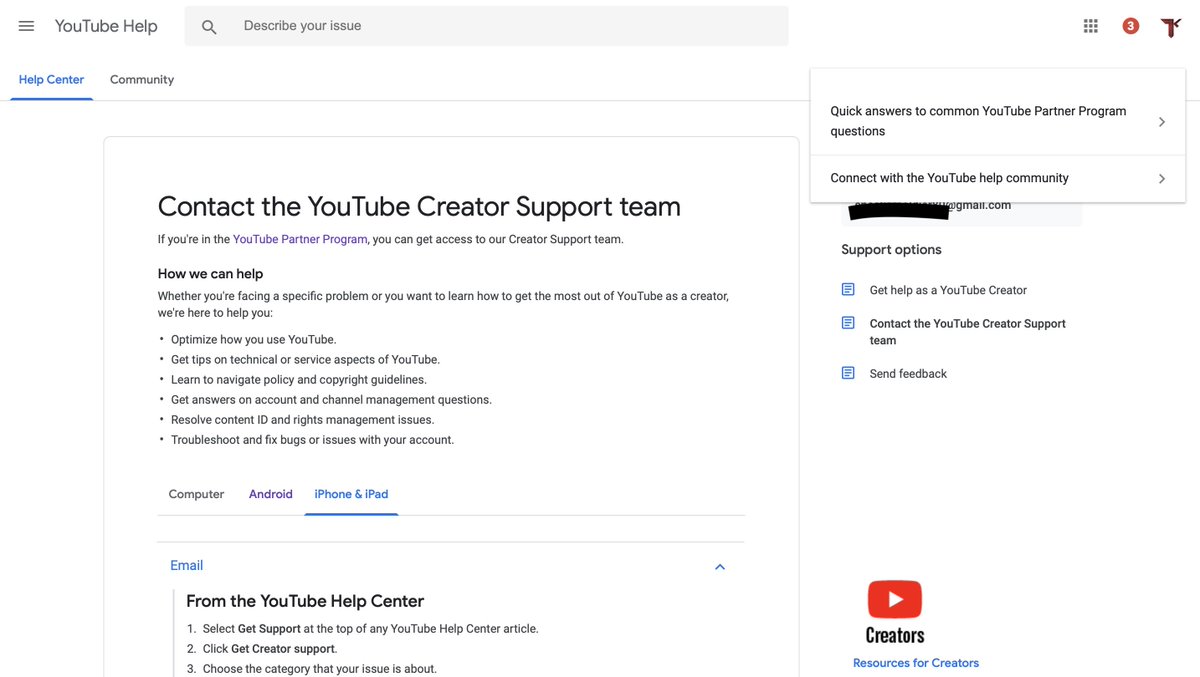Open the hamburger main menu
Image resolution: width=1200 pixels, height=677 pixels.
tap(27, 26)
